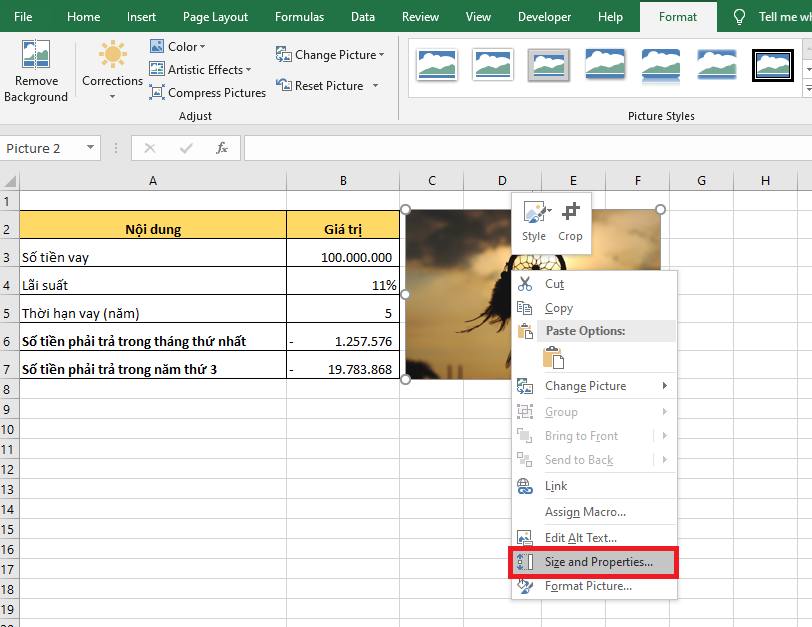This screenshot has width=812, height=627.
Task: Click the Insert Function fx icon
Action: point(222,148)
